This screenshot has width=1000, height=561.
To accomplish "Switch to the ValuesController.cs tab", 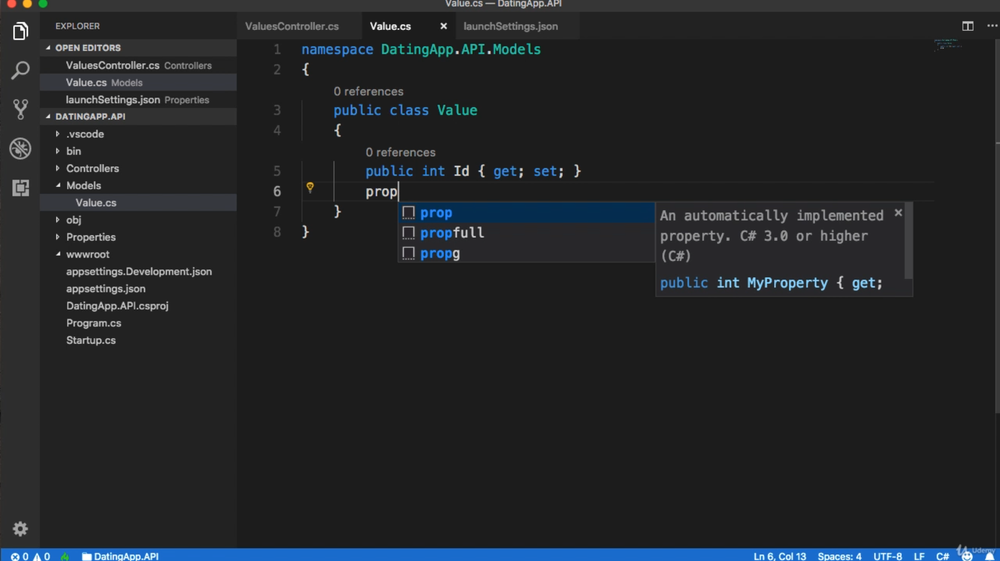I will tap(292, 26).
